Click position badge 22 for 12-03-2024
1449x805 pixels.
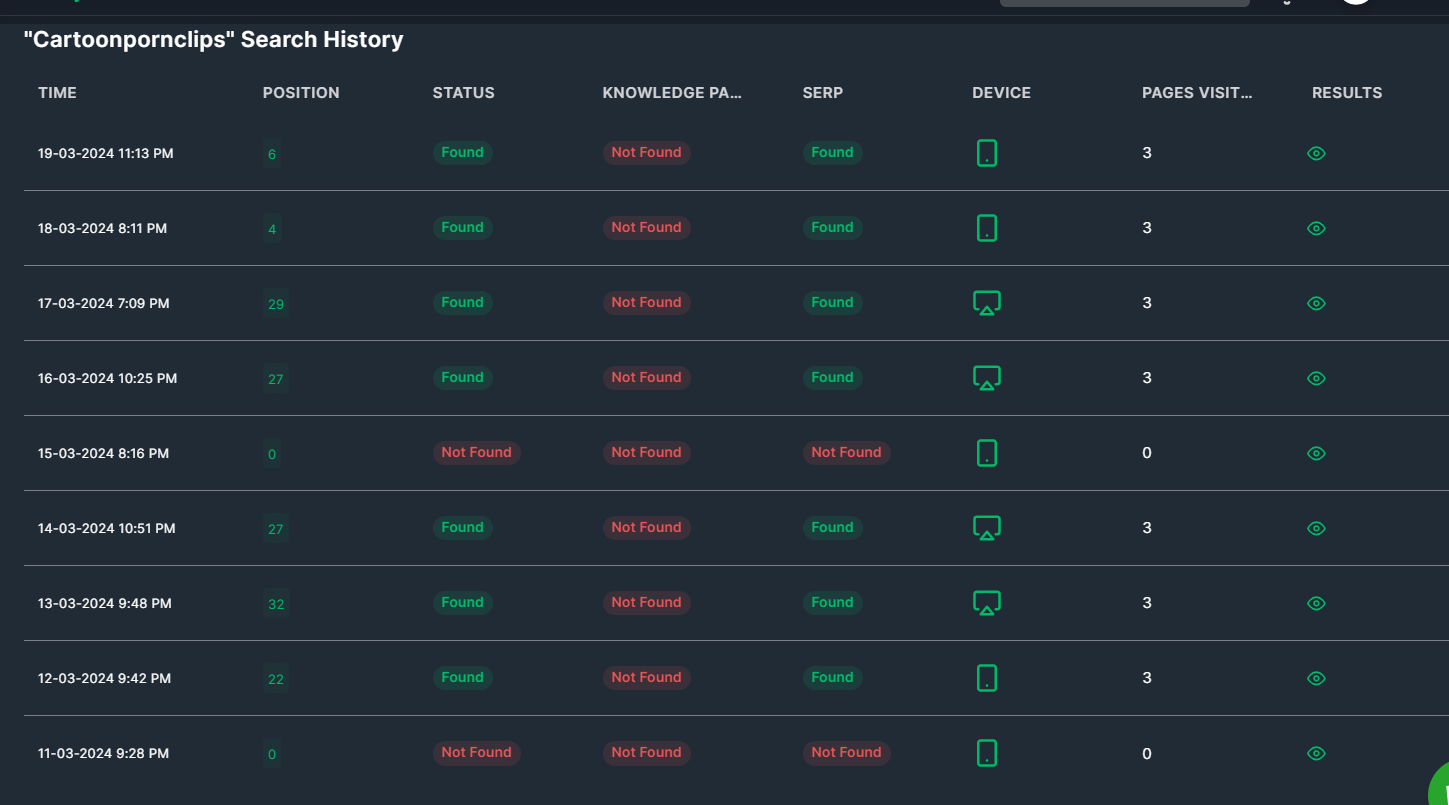(x=276, y=679)
